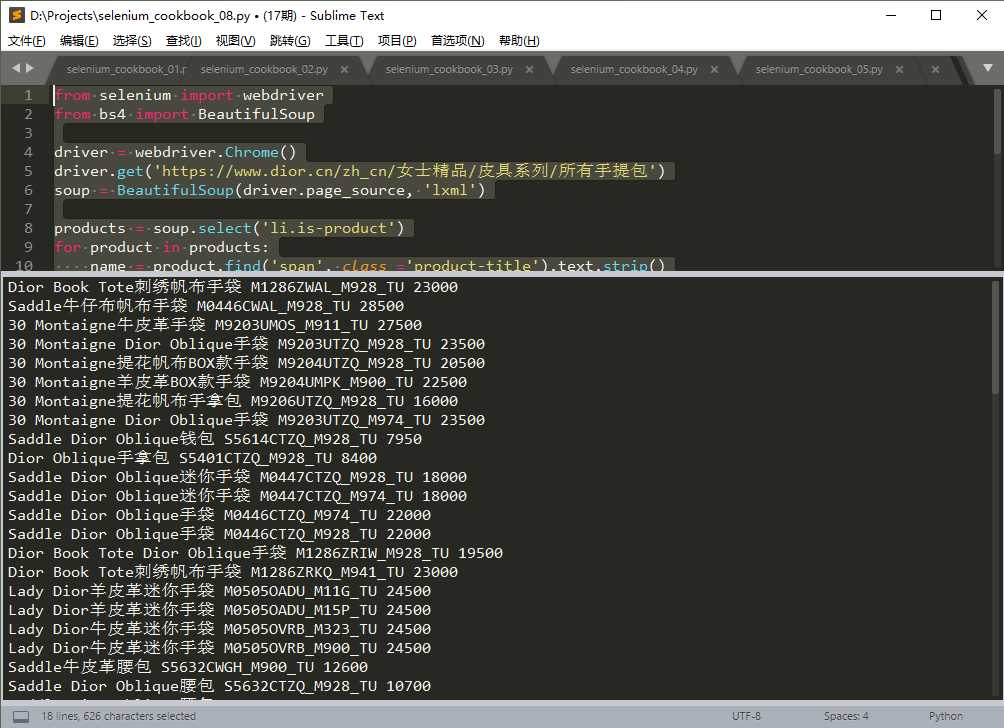Click 'for product in products:' line
The height and width of the screenshot is (728, 1004).
(x=161, y=247)
